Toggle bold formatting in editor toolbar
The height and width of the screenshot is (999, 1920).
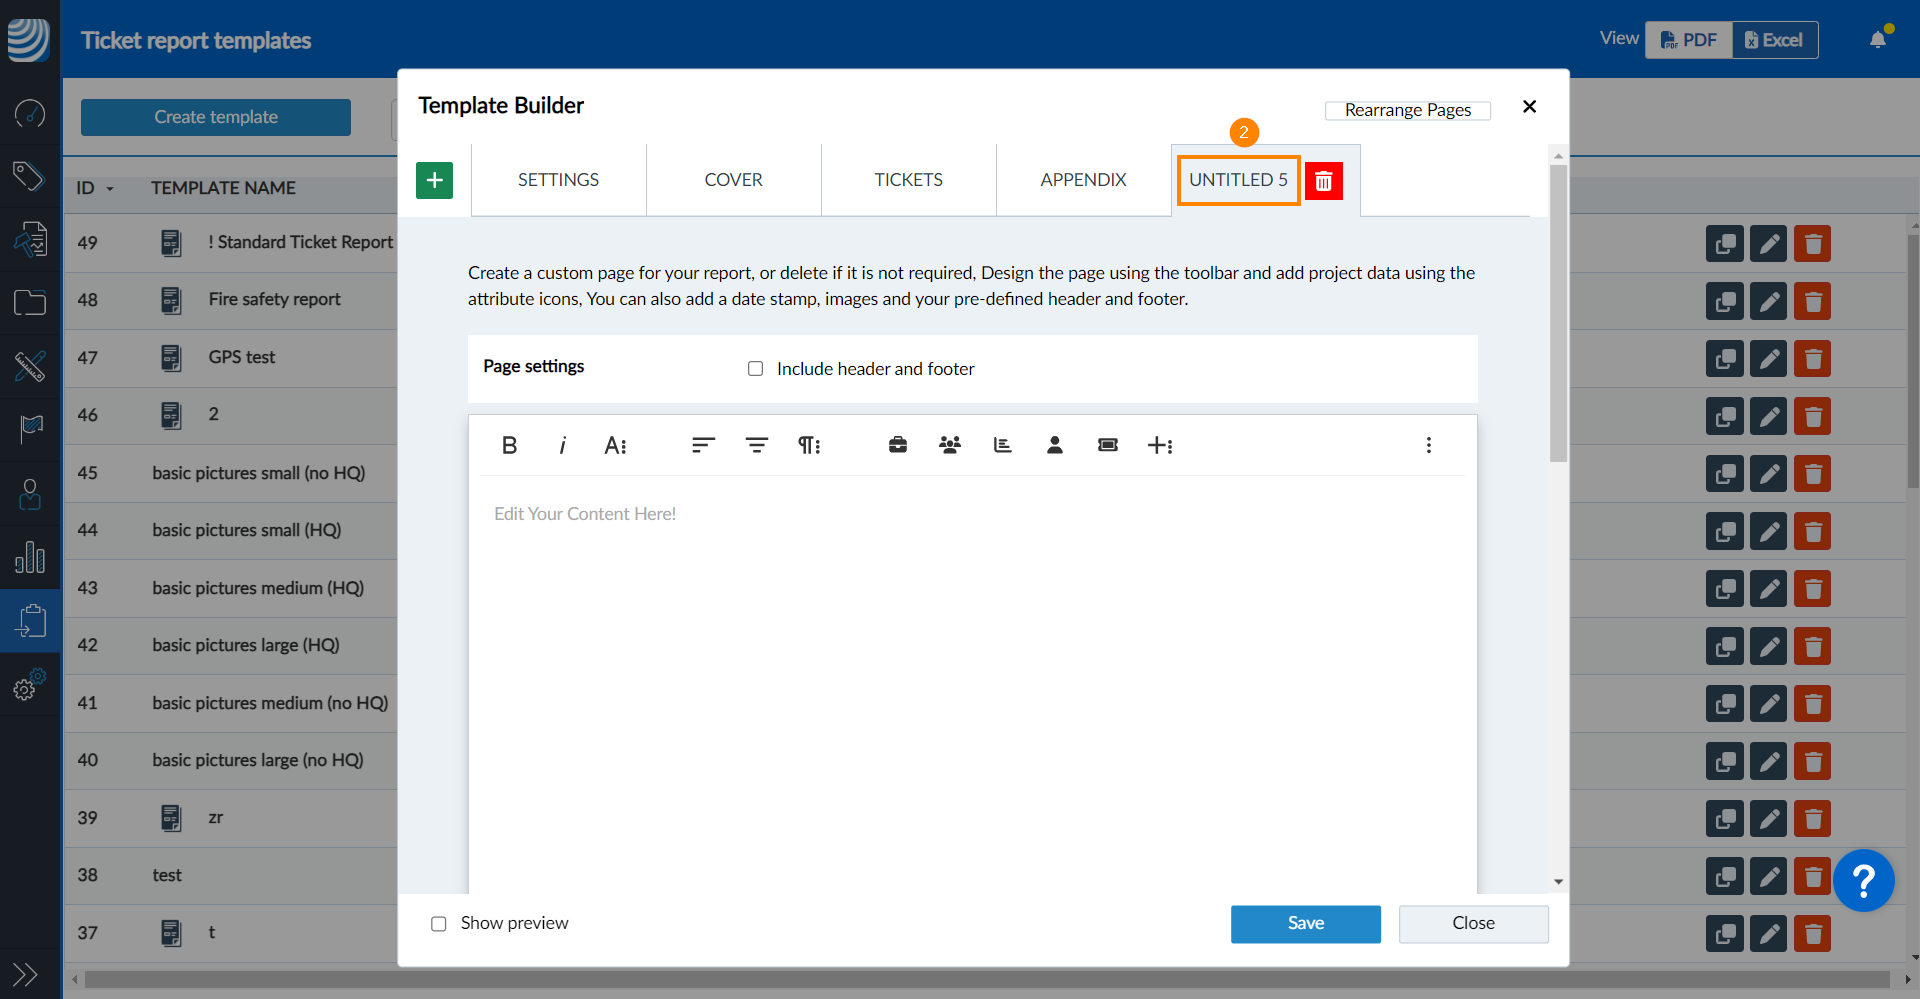coord(509,445)
